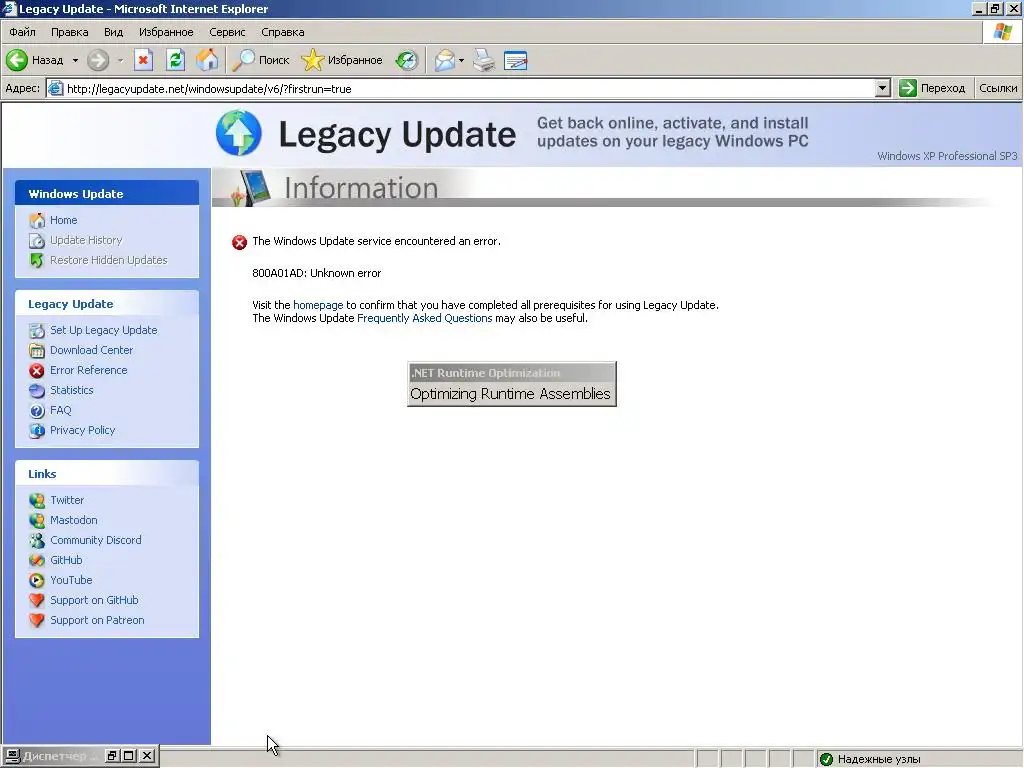Open the Frequently Asked Questions link
The height and width of the screenshot is (768, 1024).
[x=424, y=318]
